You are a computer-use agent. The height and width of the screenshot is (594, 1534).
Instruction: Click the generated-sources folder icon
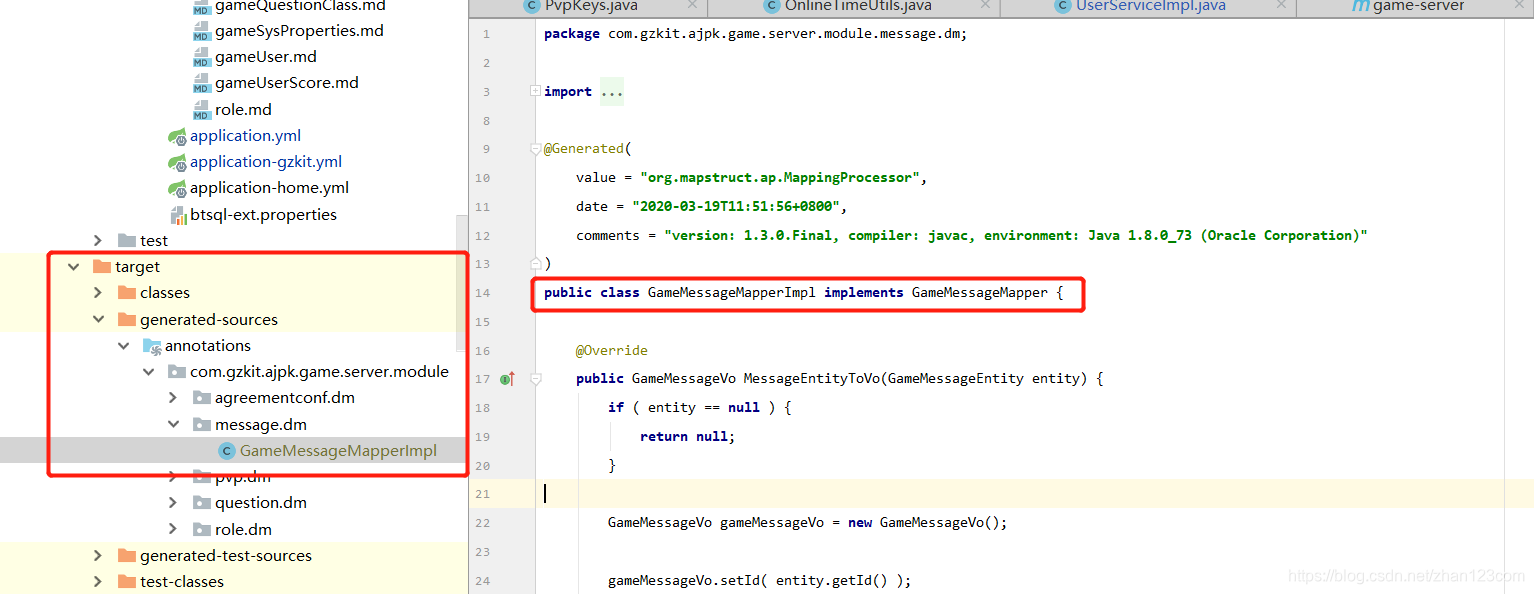[x=126, y=320]
